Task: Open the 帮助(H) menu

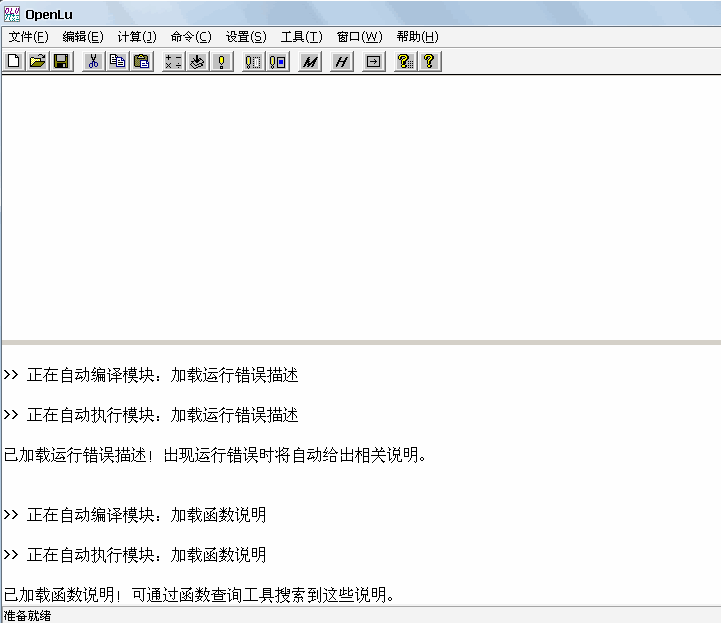Action: pos(417,37)
